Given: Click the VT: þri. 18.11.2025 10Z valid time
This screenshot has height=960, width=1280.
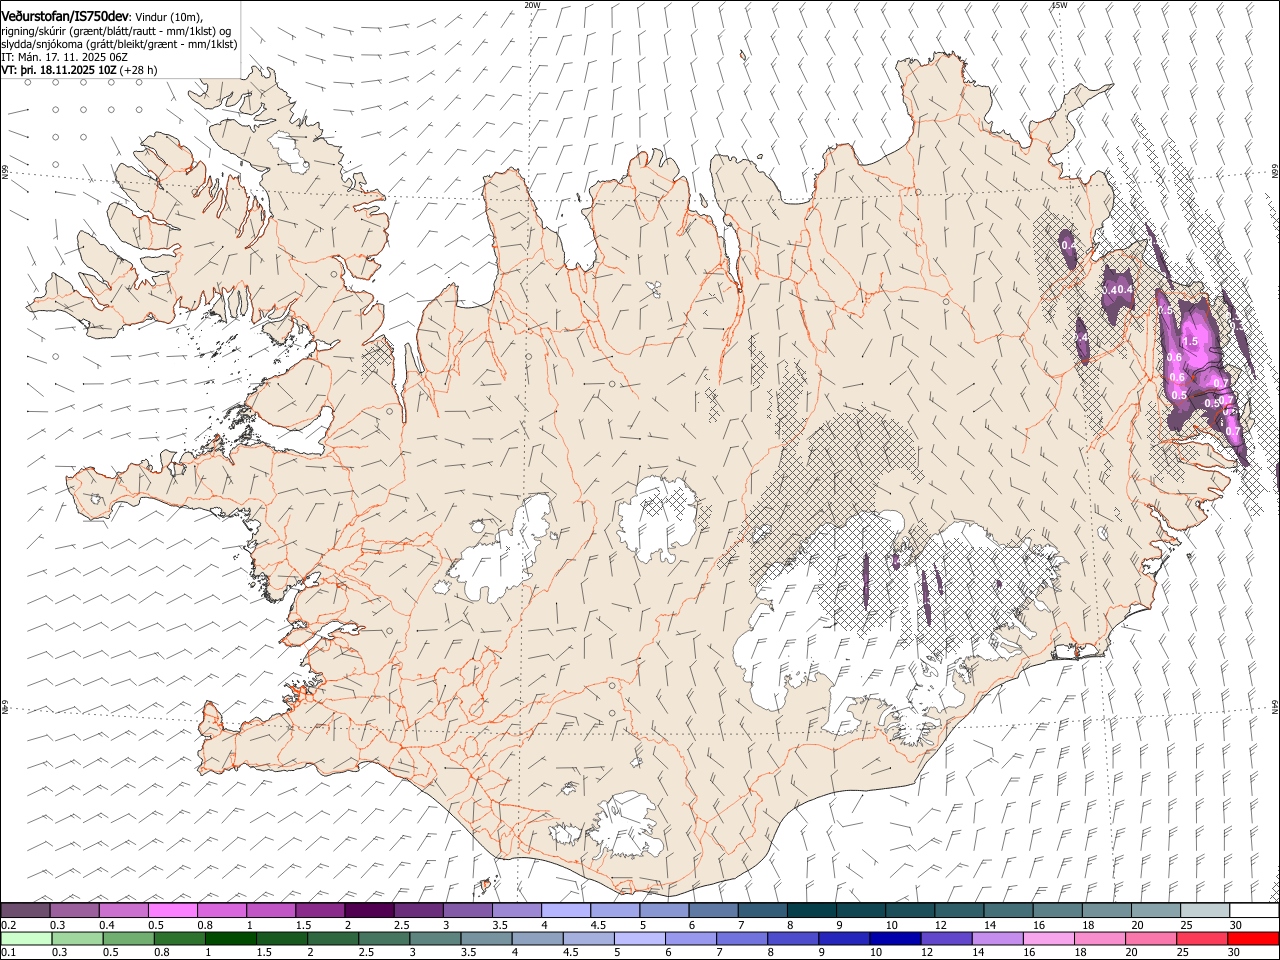Looking at the screenshot, I should (x=59, y=70).
